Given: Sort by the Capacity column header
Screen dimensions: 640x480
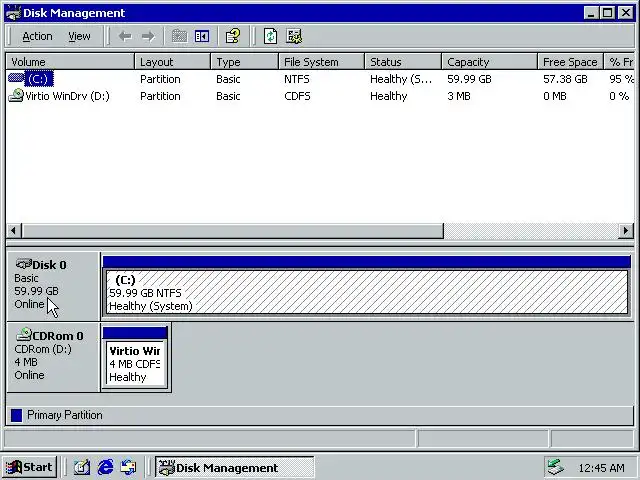Looking at the screenshot, I should point(489,62).
